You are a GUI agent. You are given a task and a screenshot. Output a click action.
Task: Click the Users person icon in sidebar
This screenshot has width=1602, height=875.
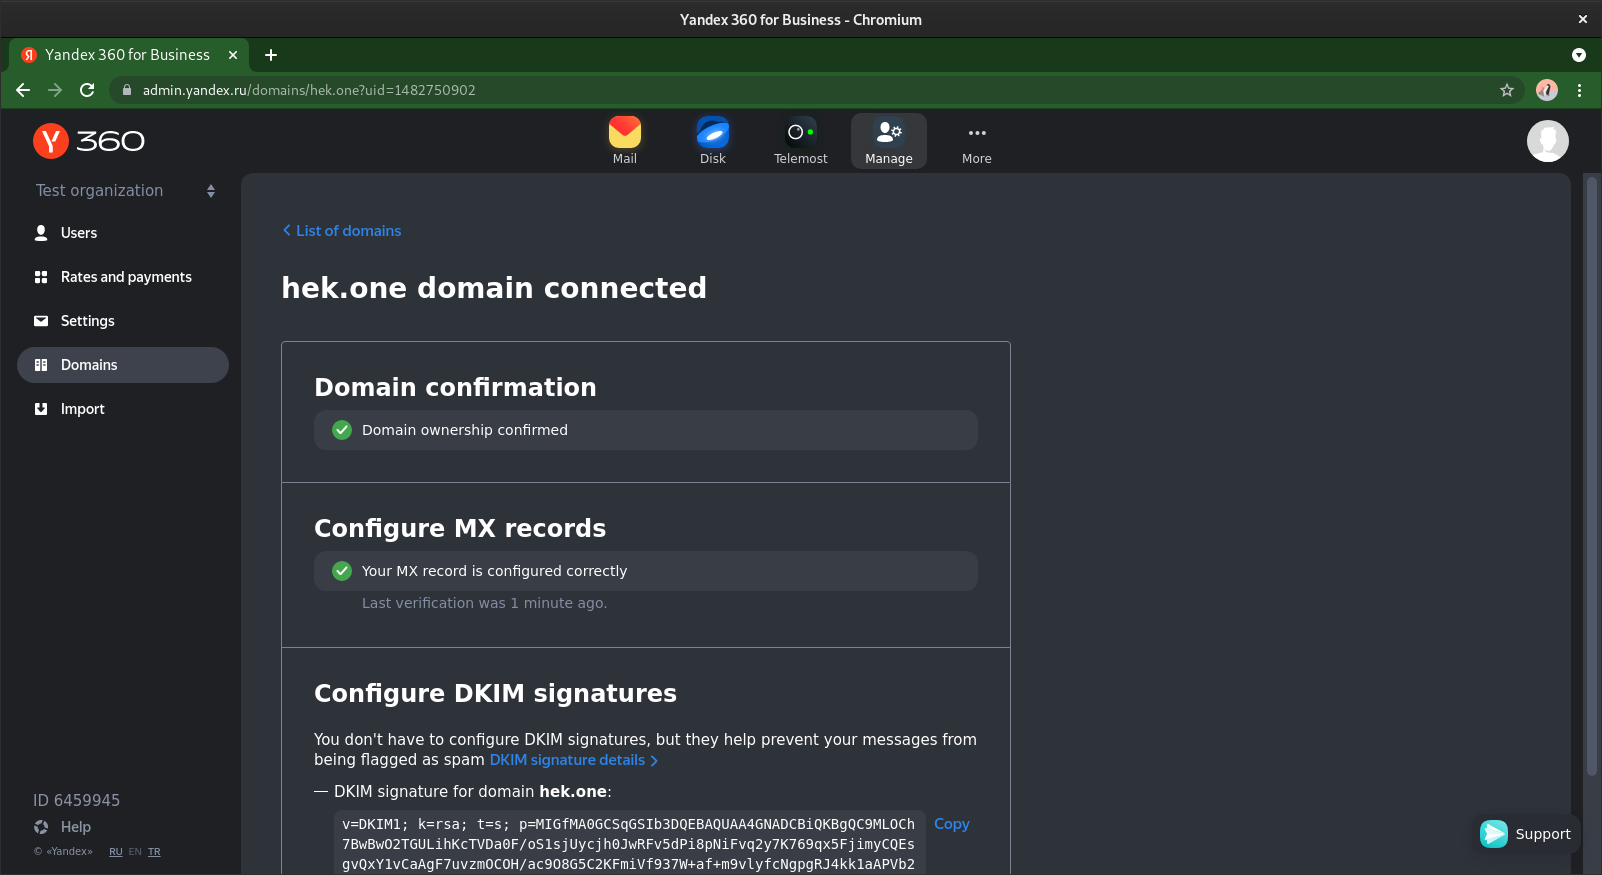pos(41,233)
